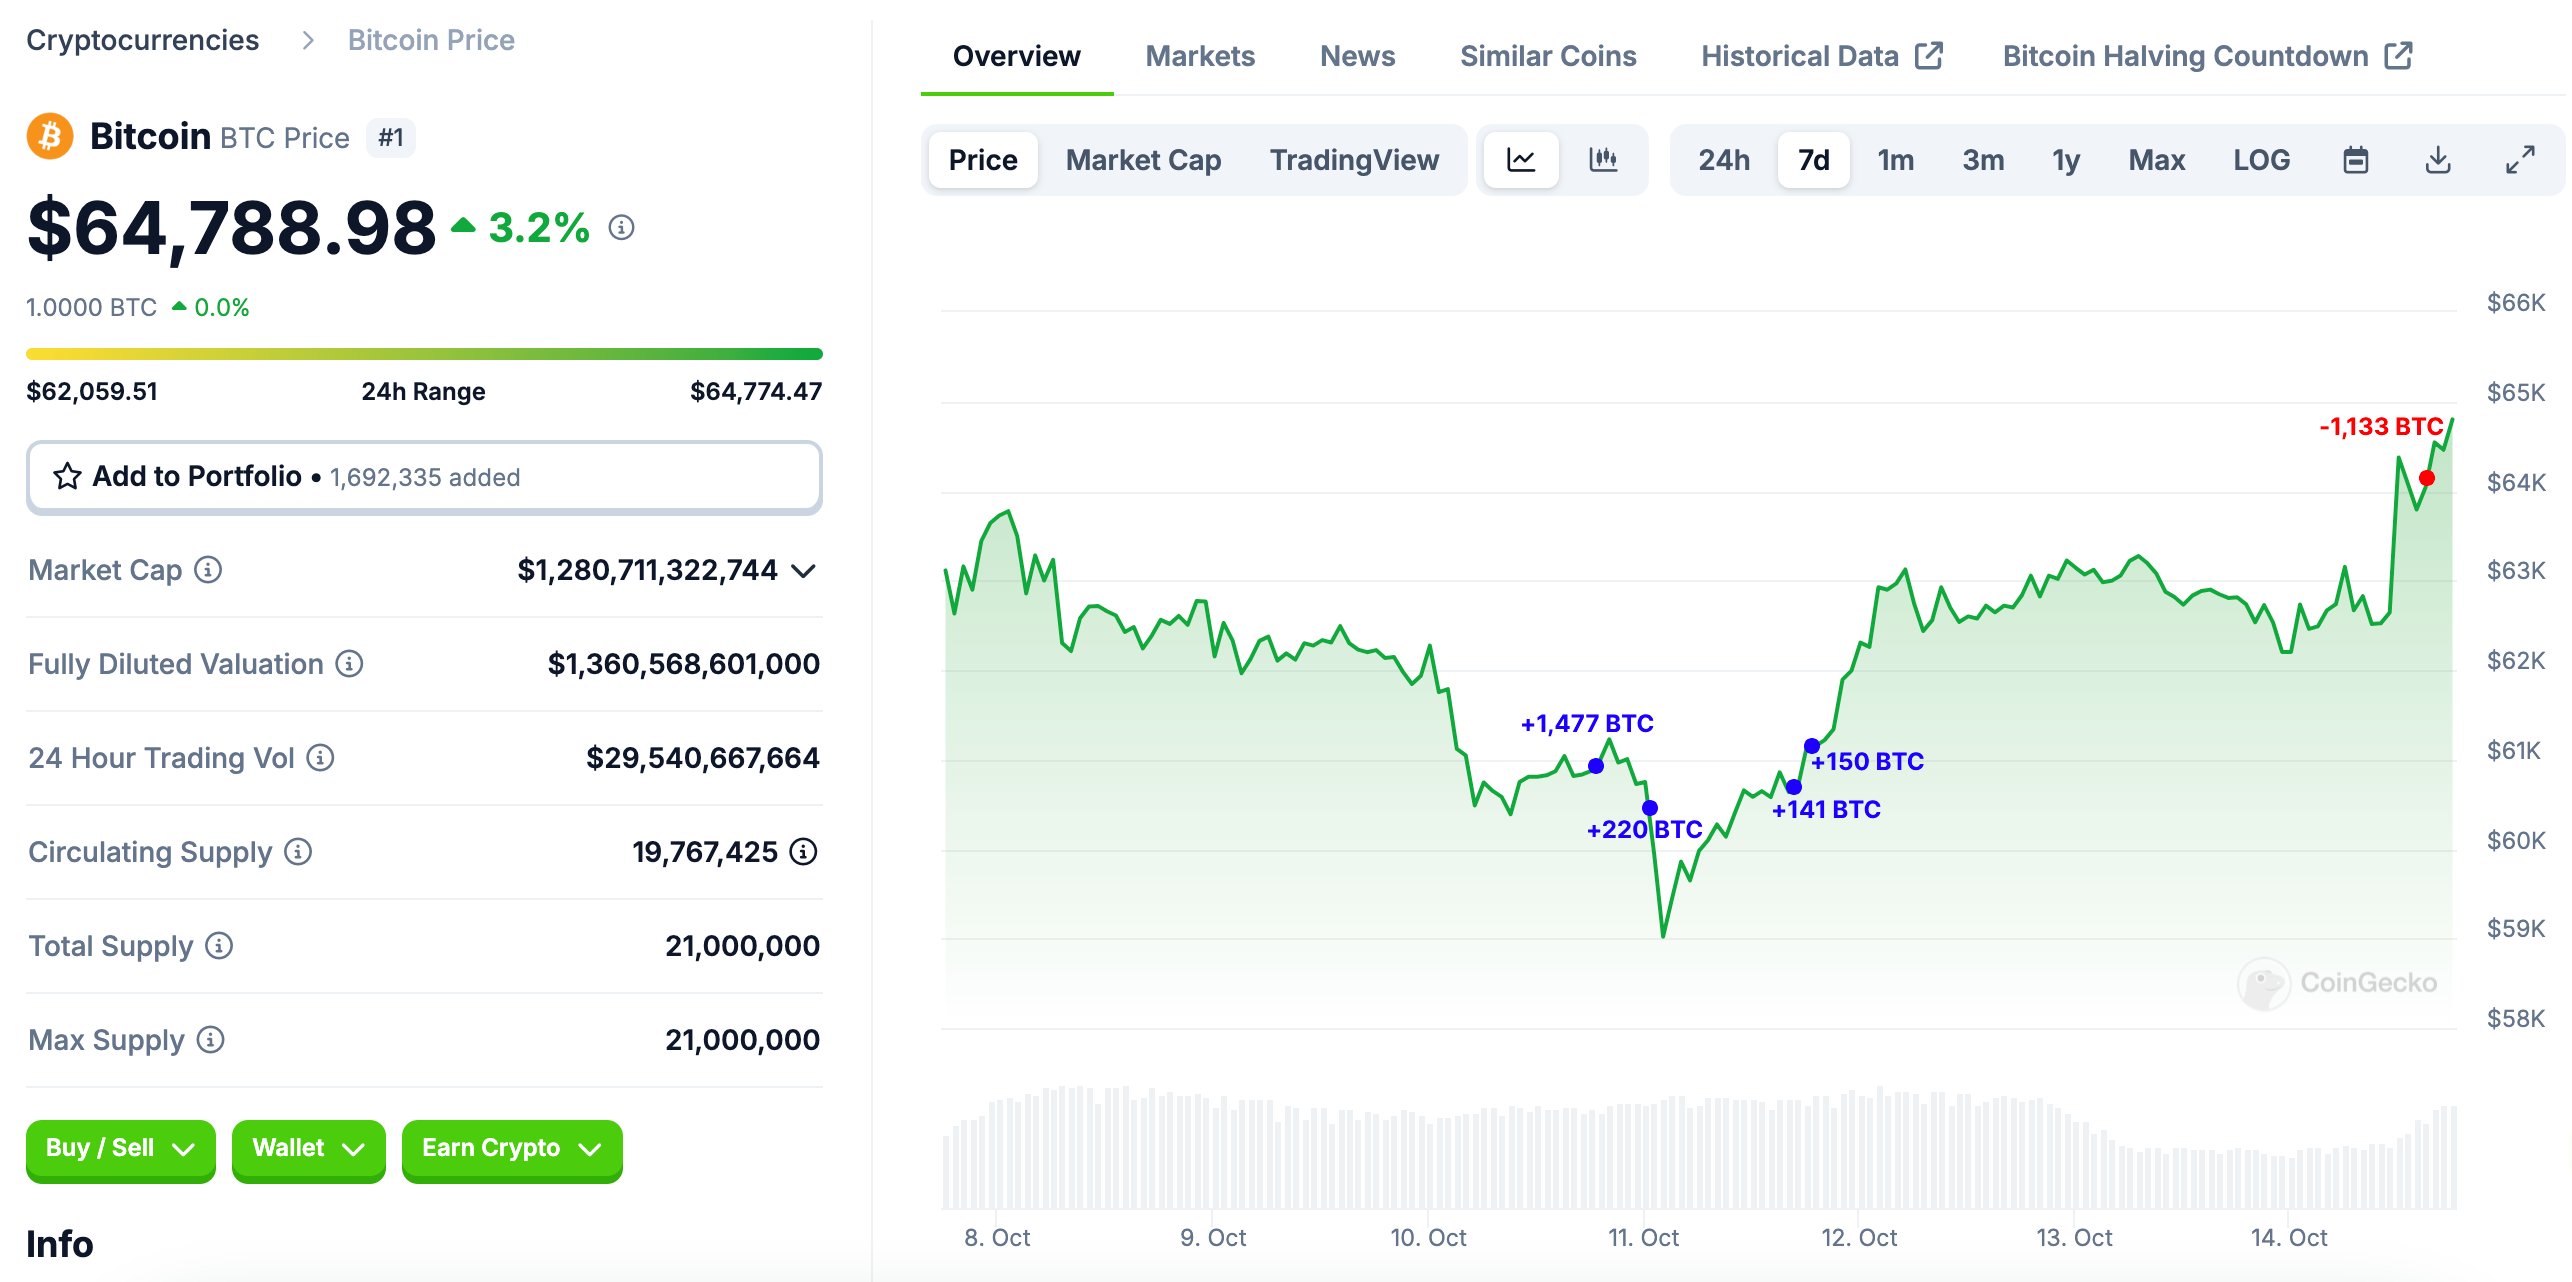
Task: Click the +150 BTC chart marker
Action: [1812, 746]
